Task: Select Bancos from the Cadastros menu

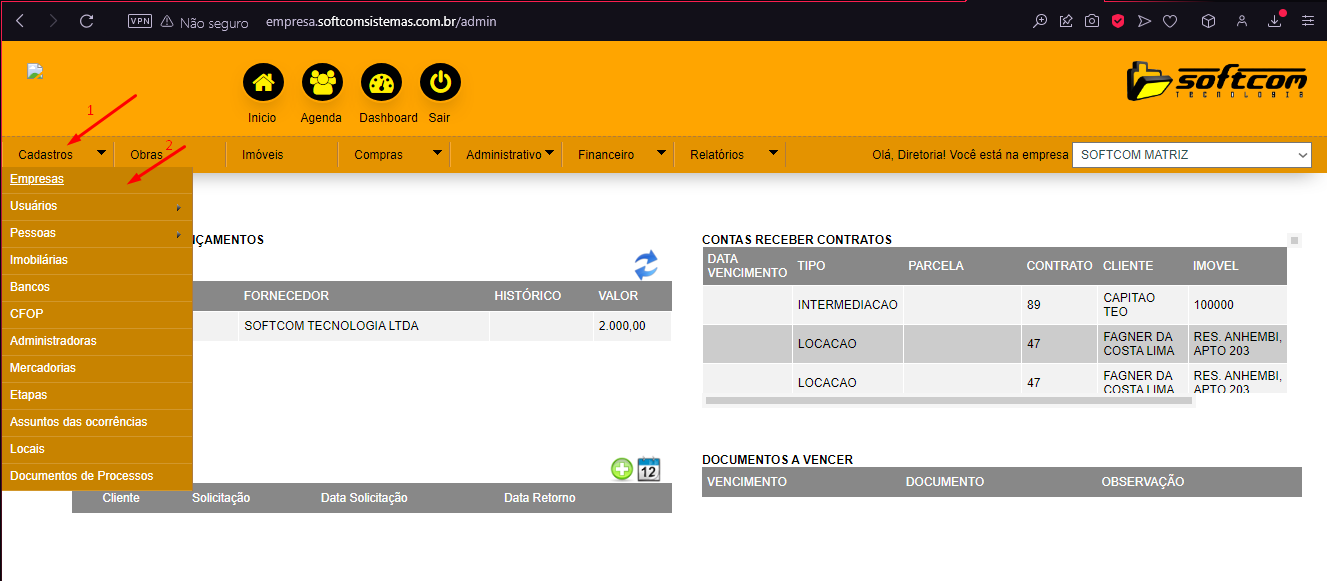Action: coord(30,287)
